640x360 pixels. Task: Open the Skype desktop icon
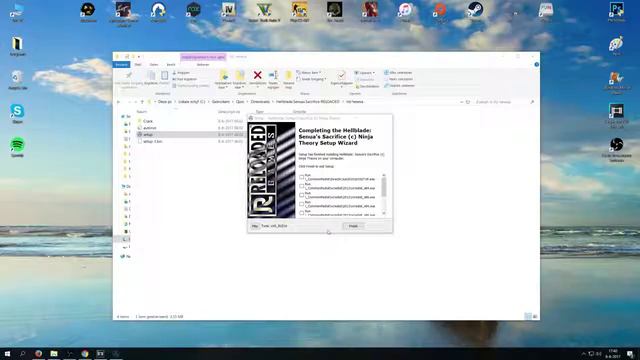coord(17,113)
